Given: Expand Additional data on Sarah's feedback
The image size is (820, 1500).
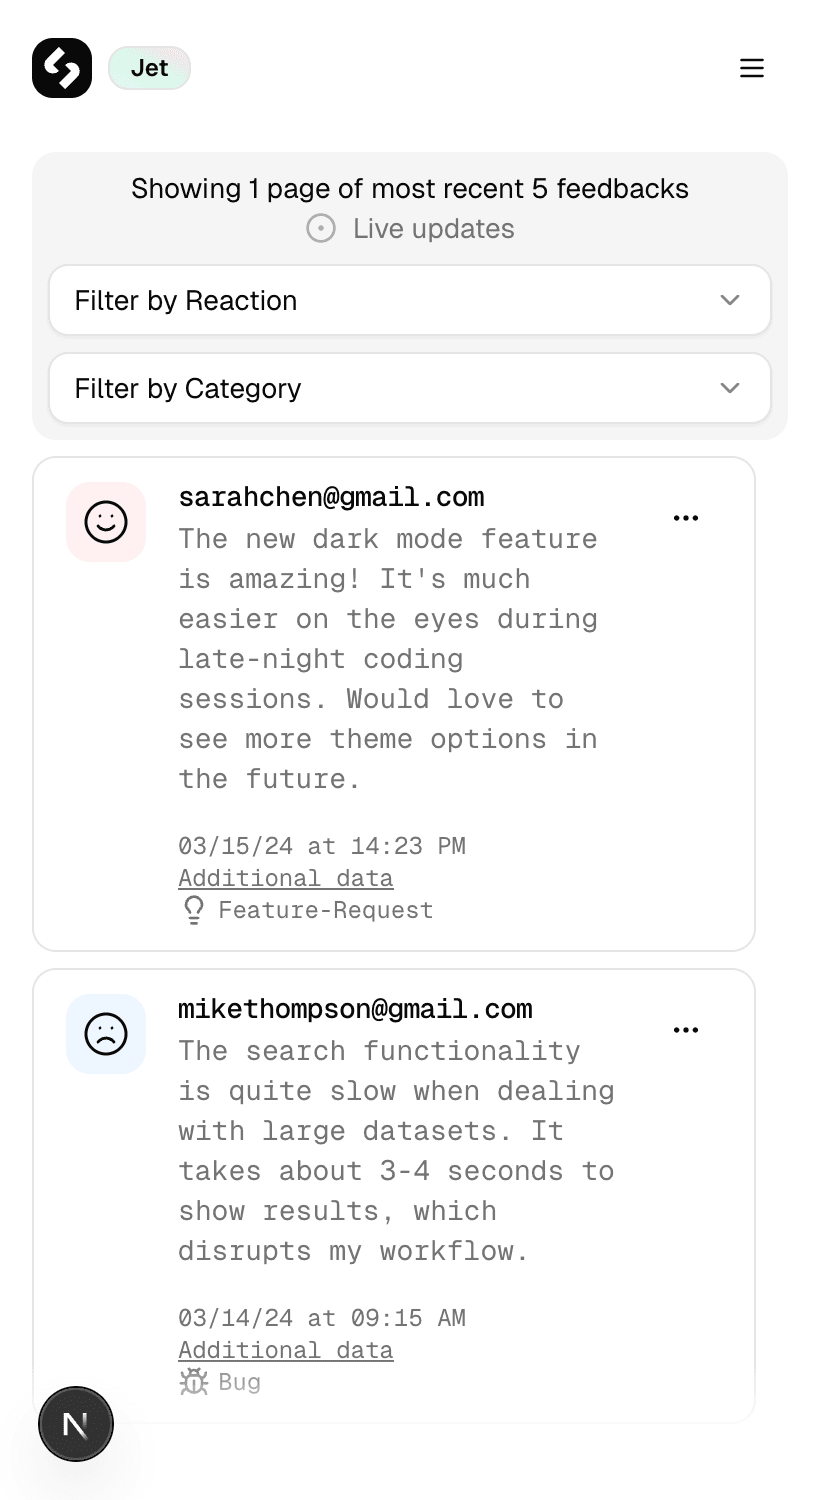Looking at the screenshot, I should click(285, 877).
